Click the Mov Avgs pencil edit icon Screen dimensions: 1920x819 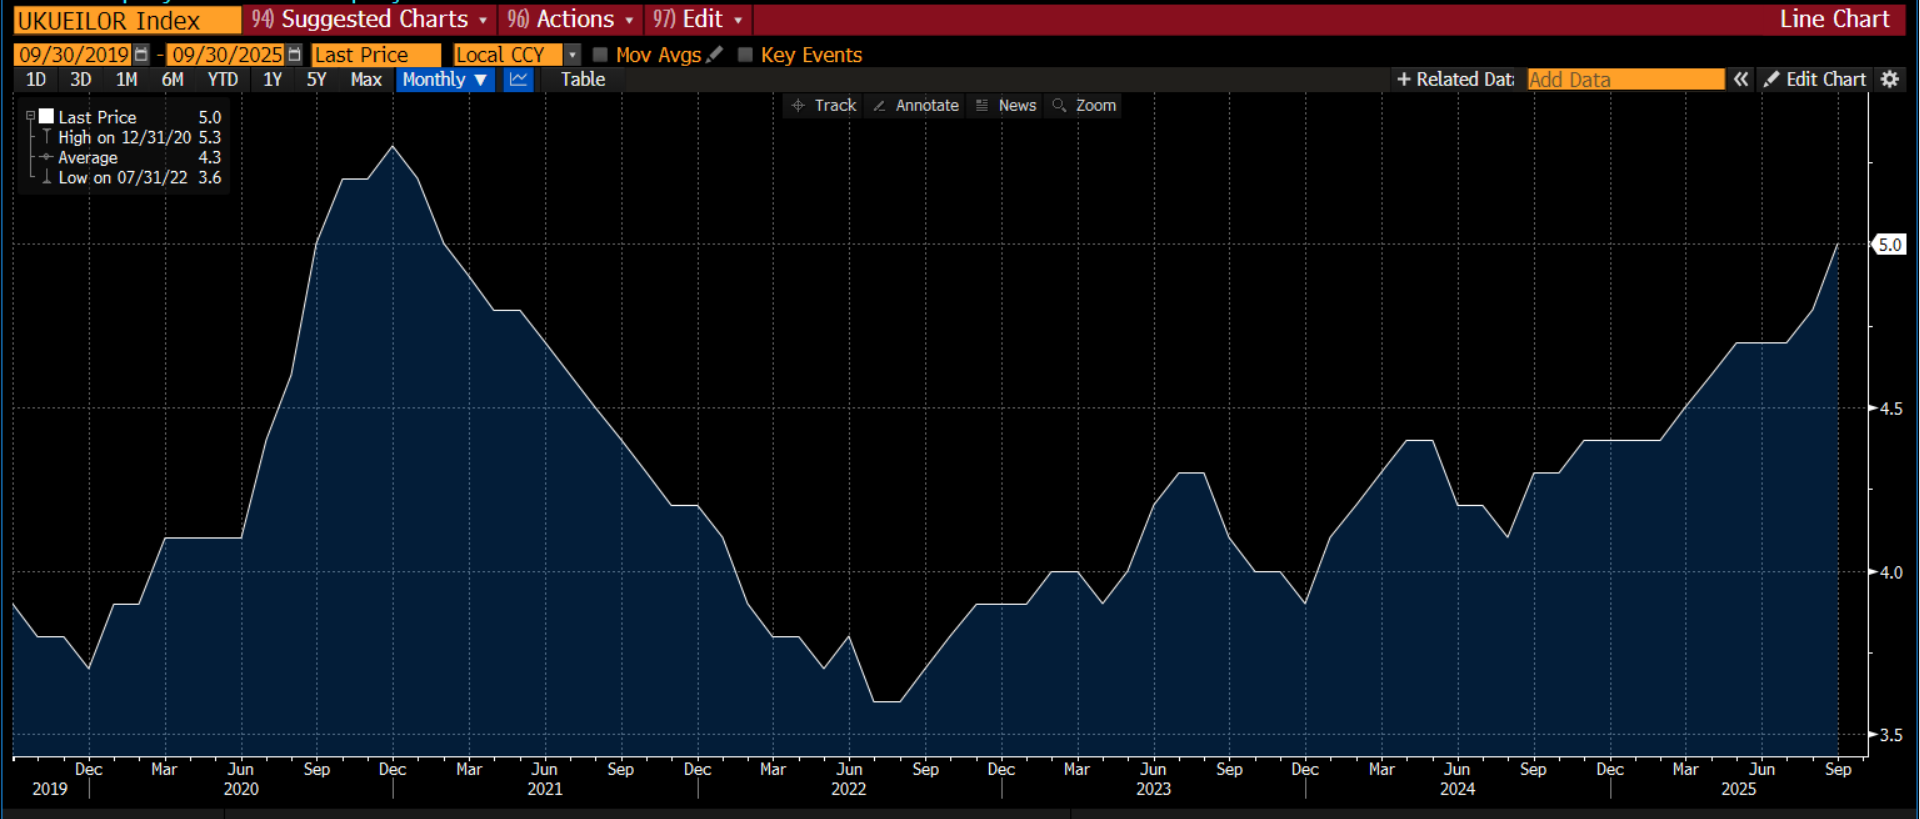(x=715, y=55)
